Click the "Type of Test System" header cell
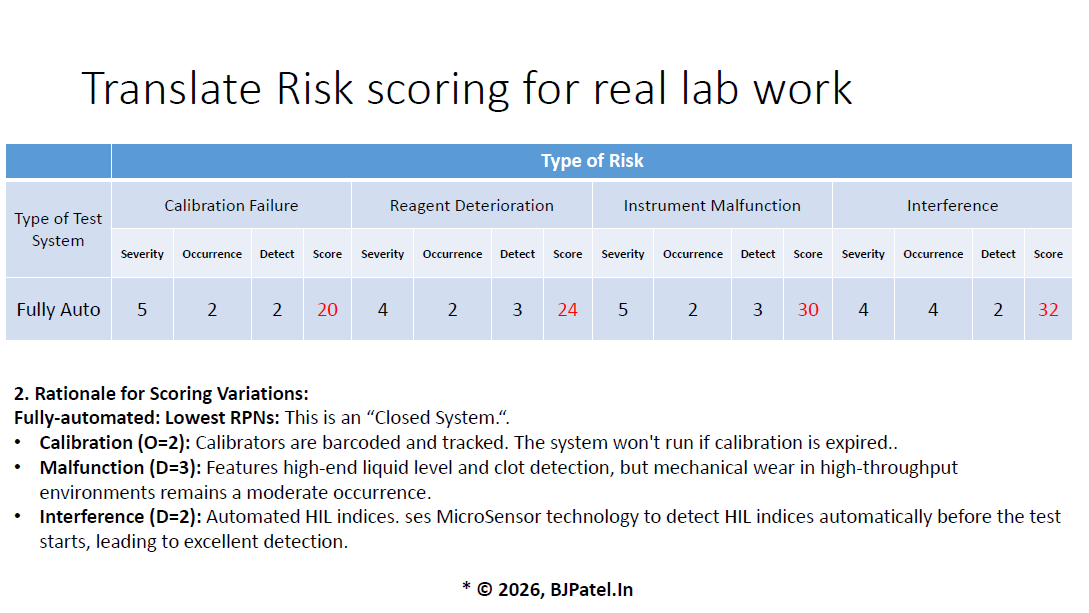 click(x=58, y=230)
